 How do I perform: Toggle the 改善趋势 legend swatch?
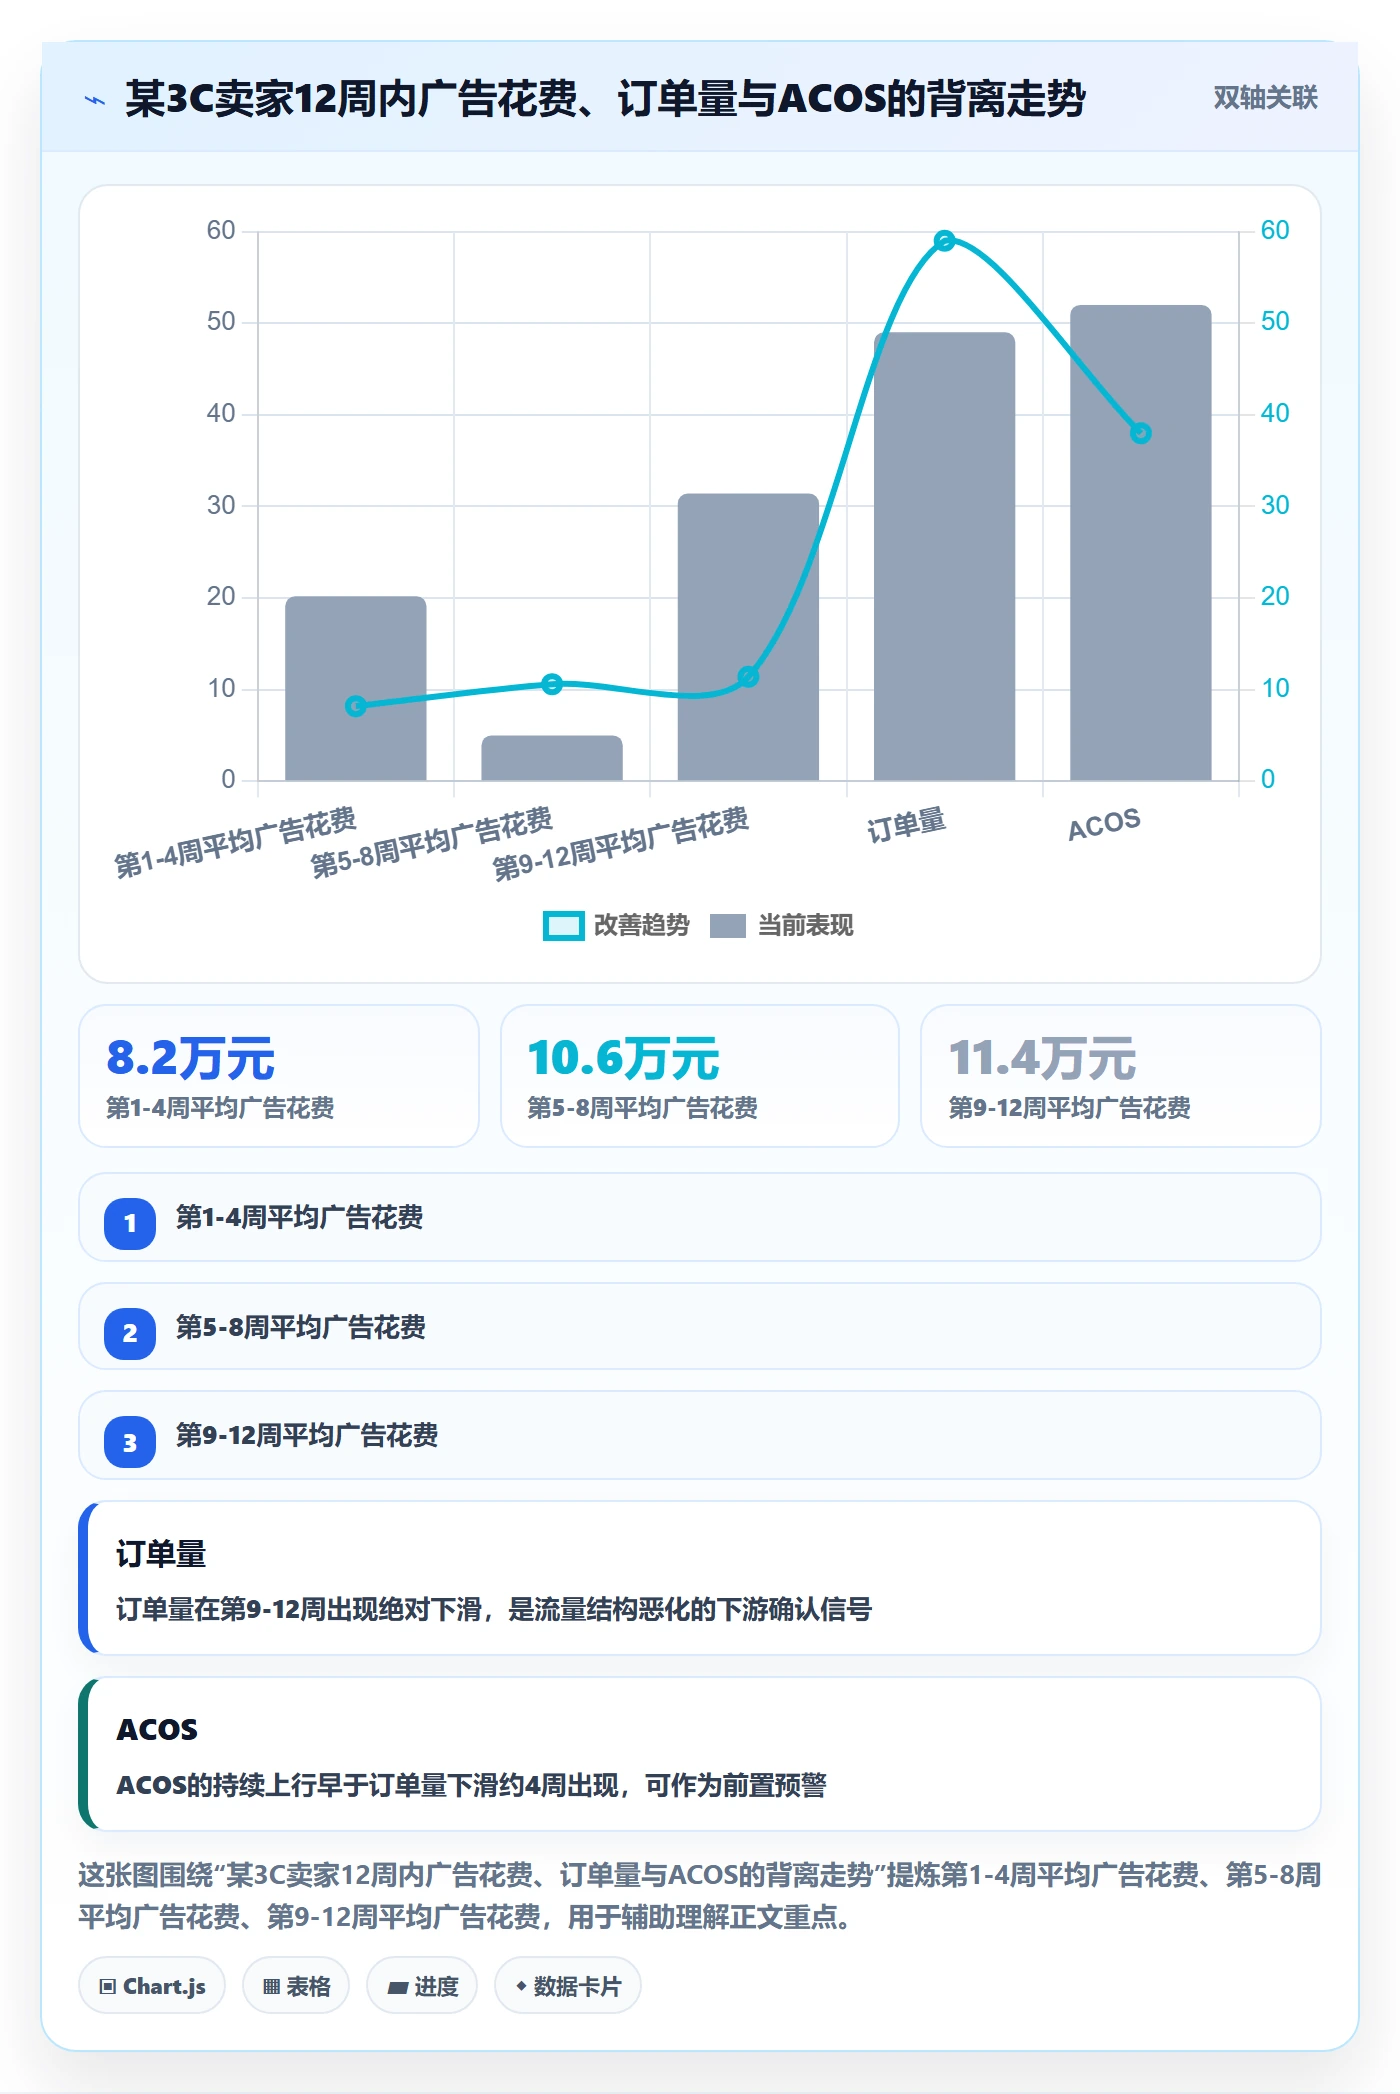pyautogui.click(x=563, y=926)
